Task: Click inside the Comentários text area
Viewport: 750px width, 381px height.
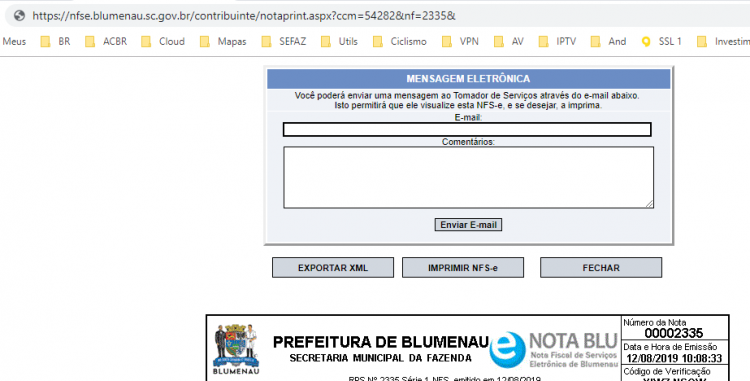Action: 468,177
